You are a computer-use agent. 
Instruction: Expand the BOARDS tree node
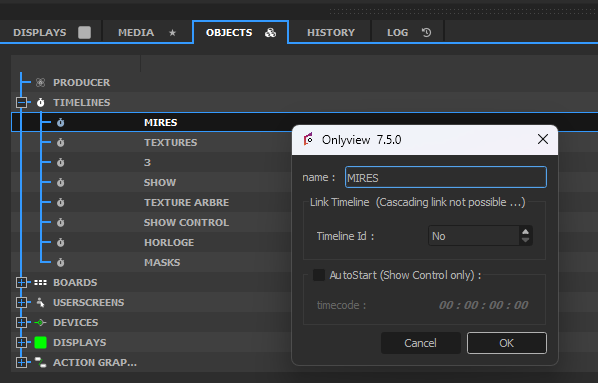tap(21, 282)
